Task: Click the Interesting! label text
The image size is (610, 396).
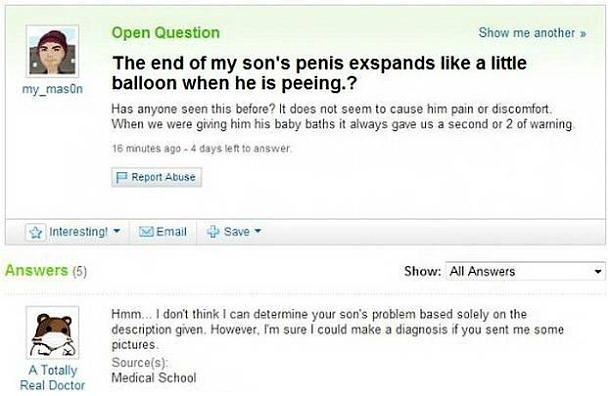Action: [x=78, y=232]
